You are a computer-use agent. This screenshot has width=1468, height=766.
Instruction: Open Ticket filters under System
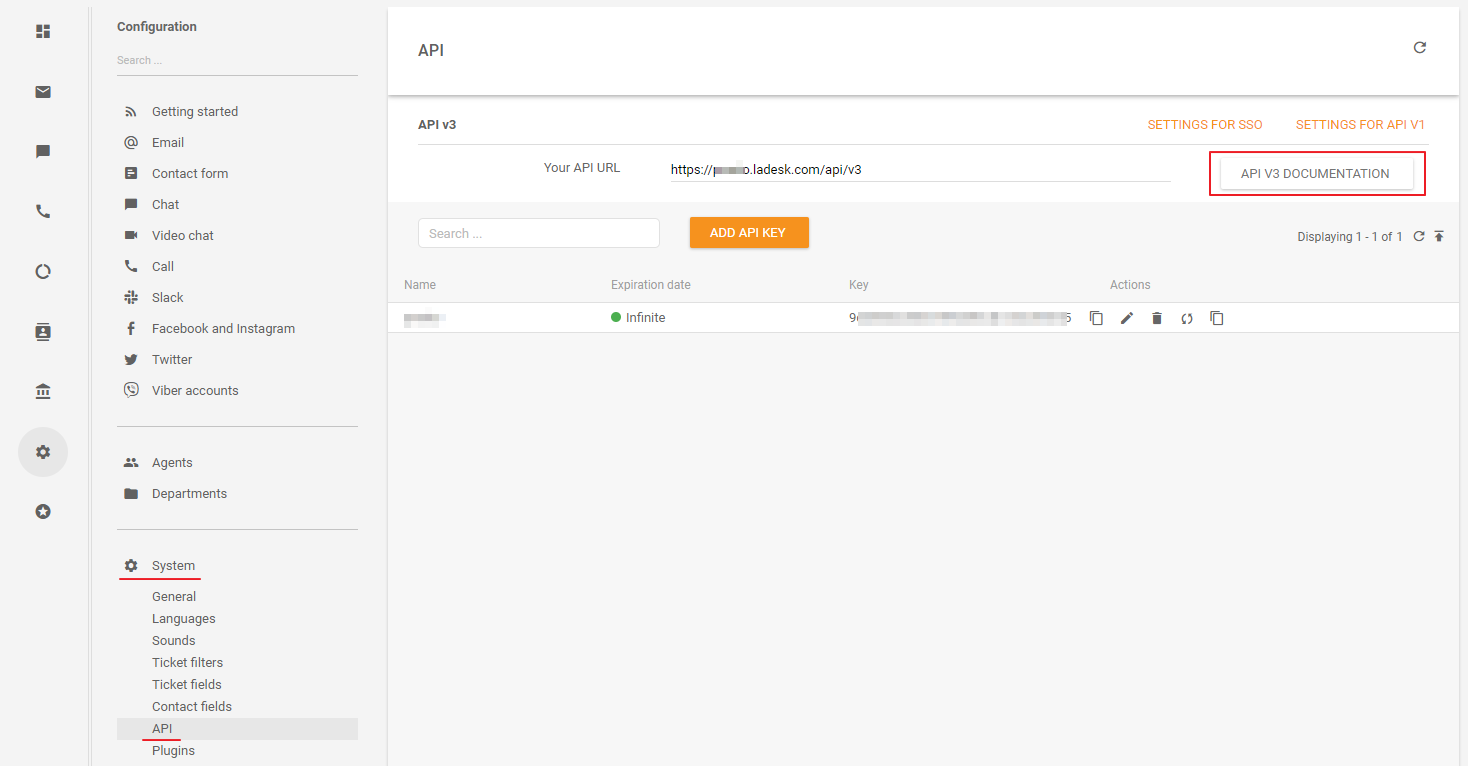(x=187, y=663)
